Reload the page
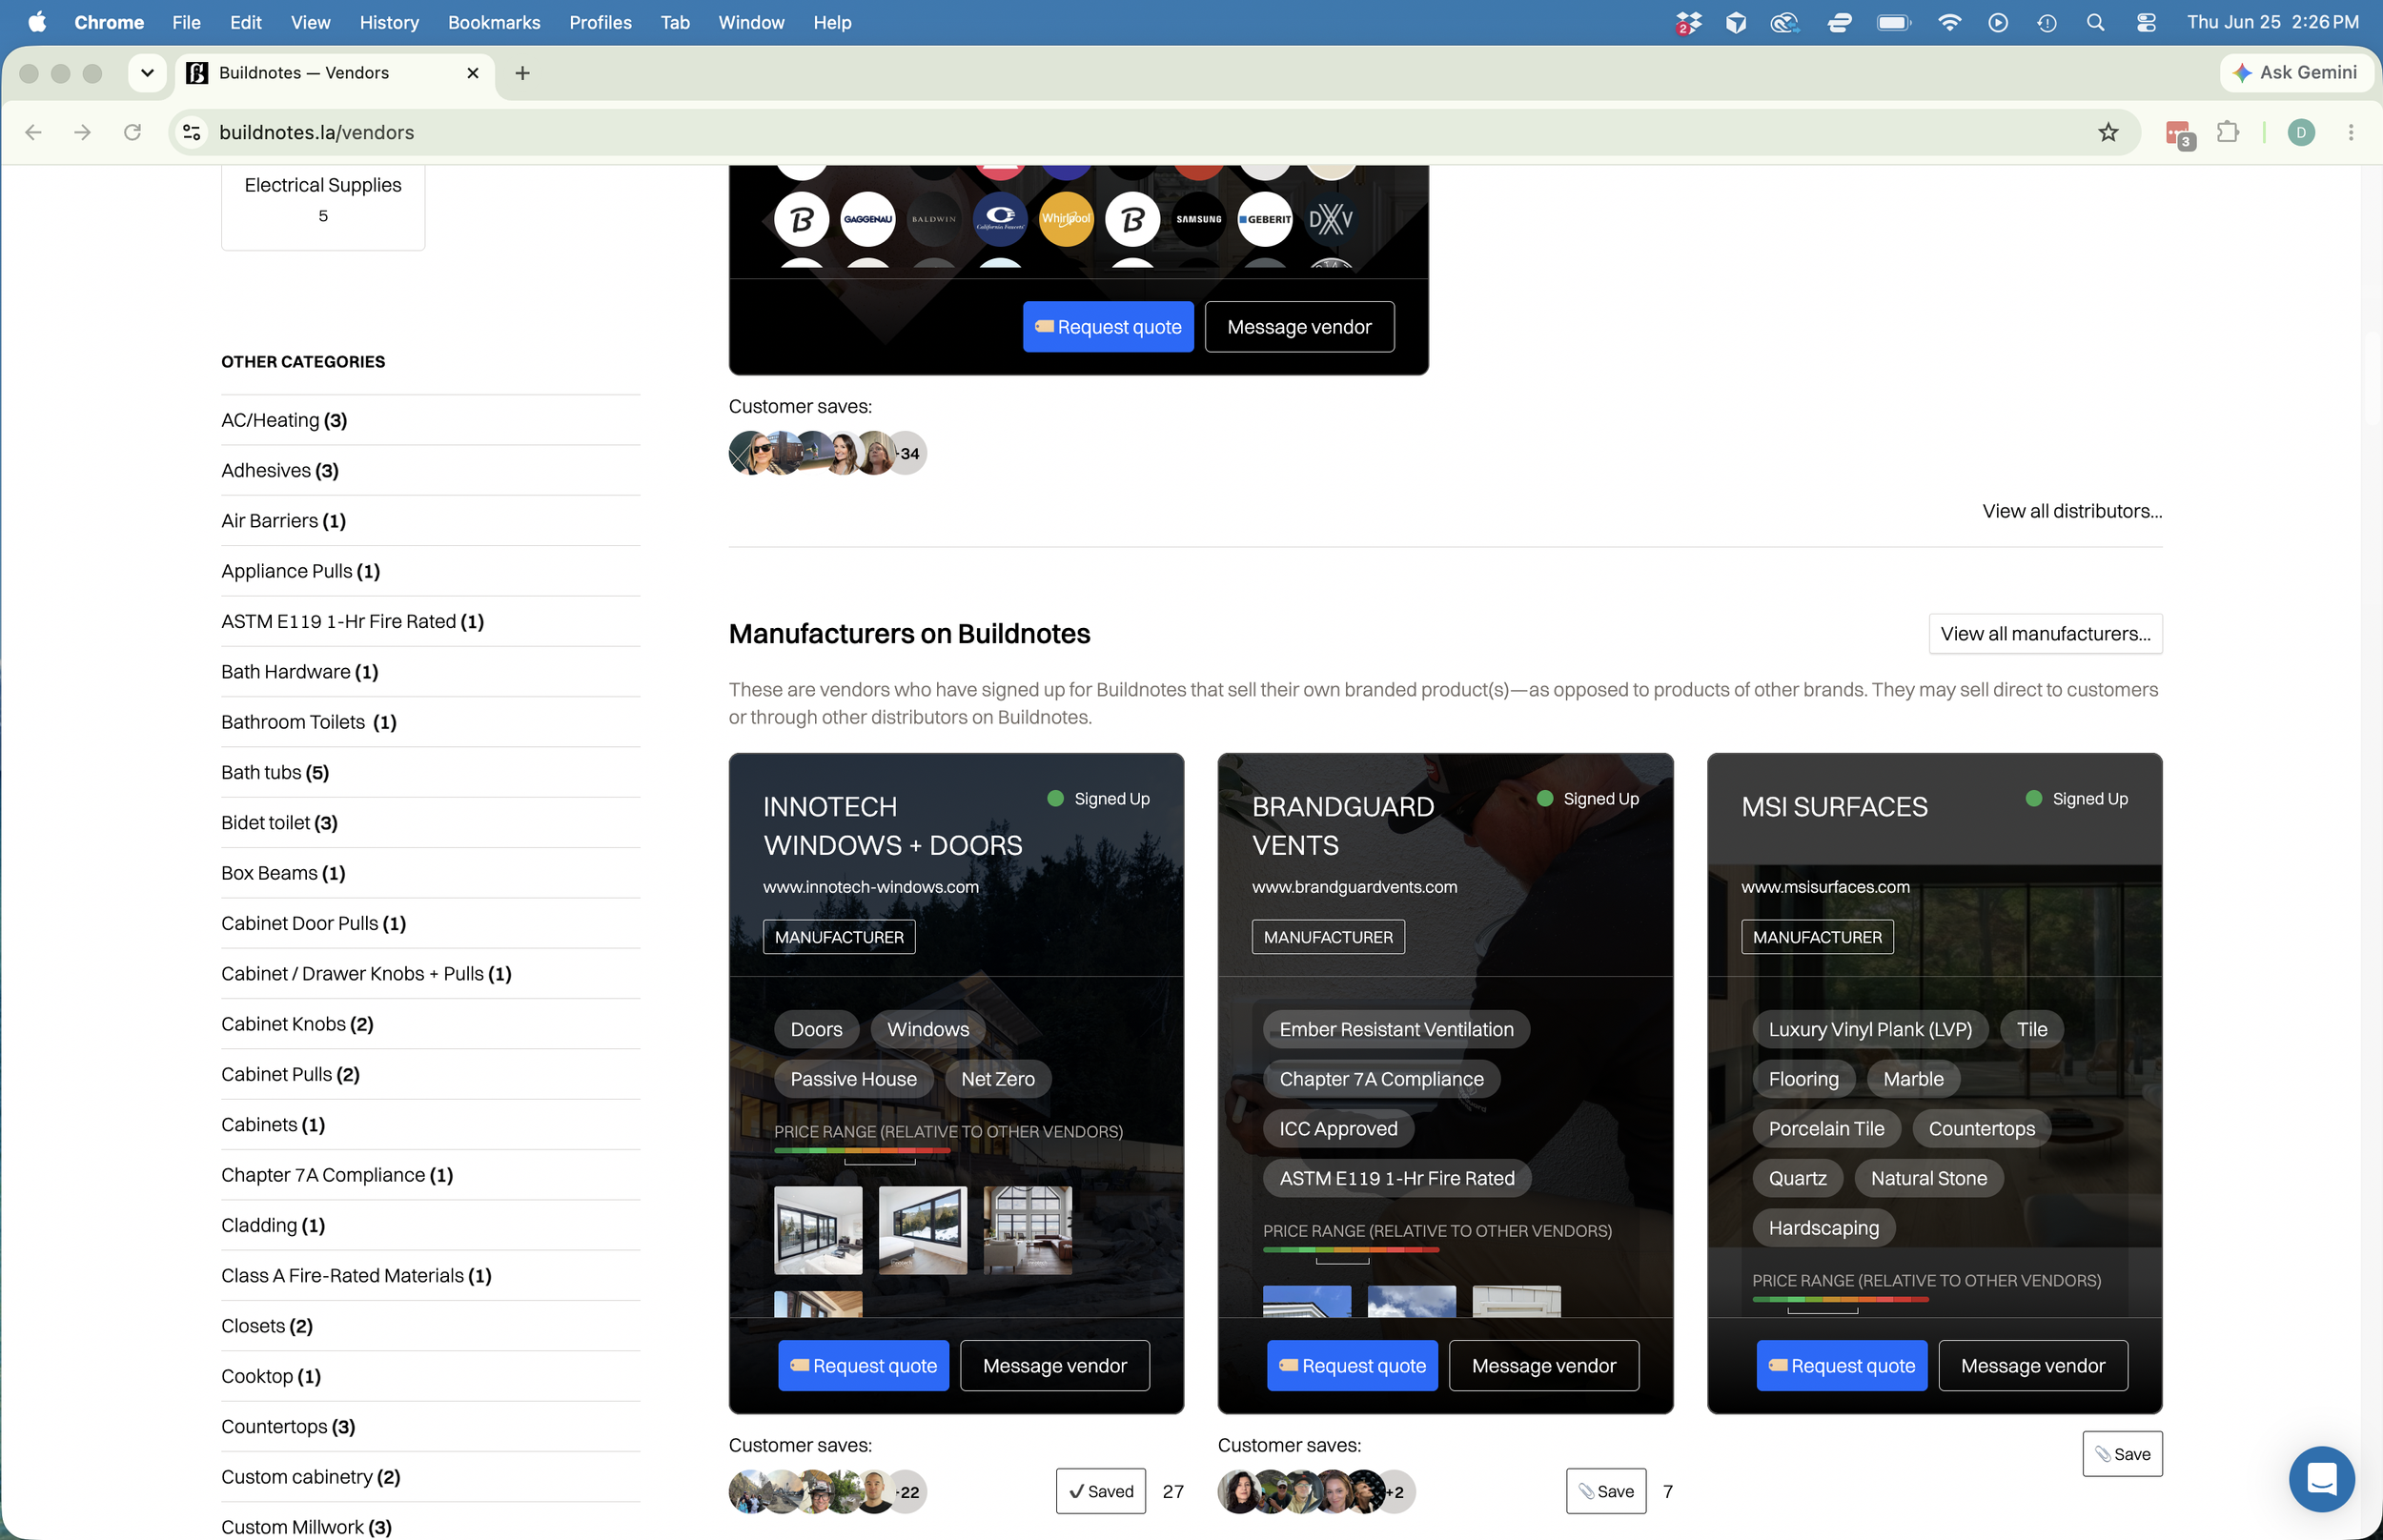 pyautogui.click(x=132, y=132)
